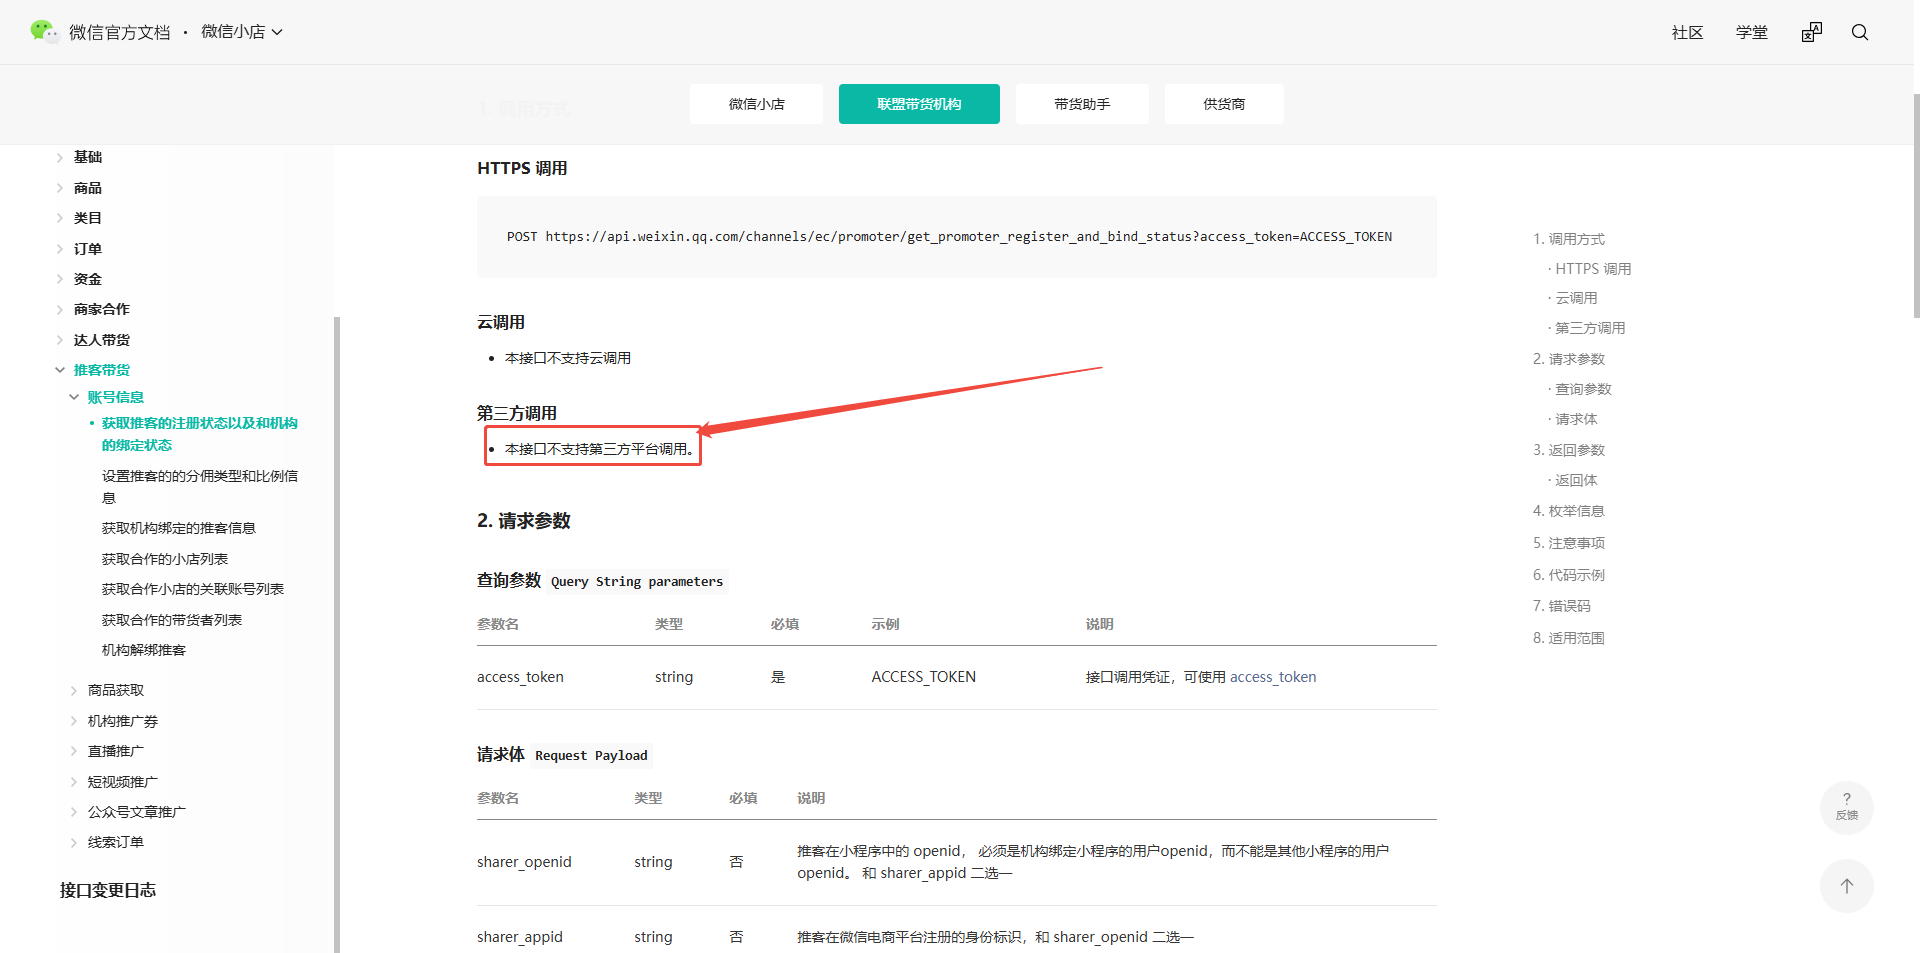Expand the 资金 tree section
1920x953 pixels.
tap(60, 279)
